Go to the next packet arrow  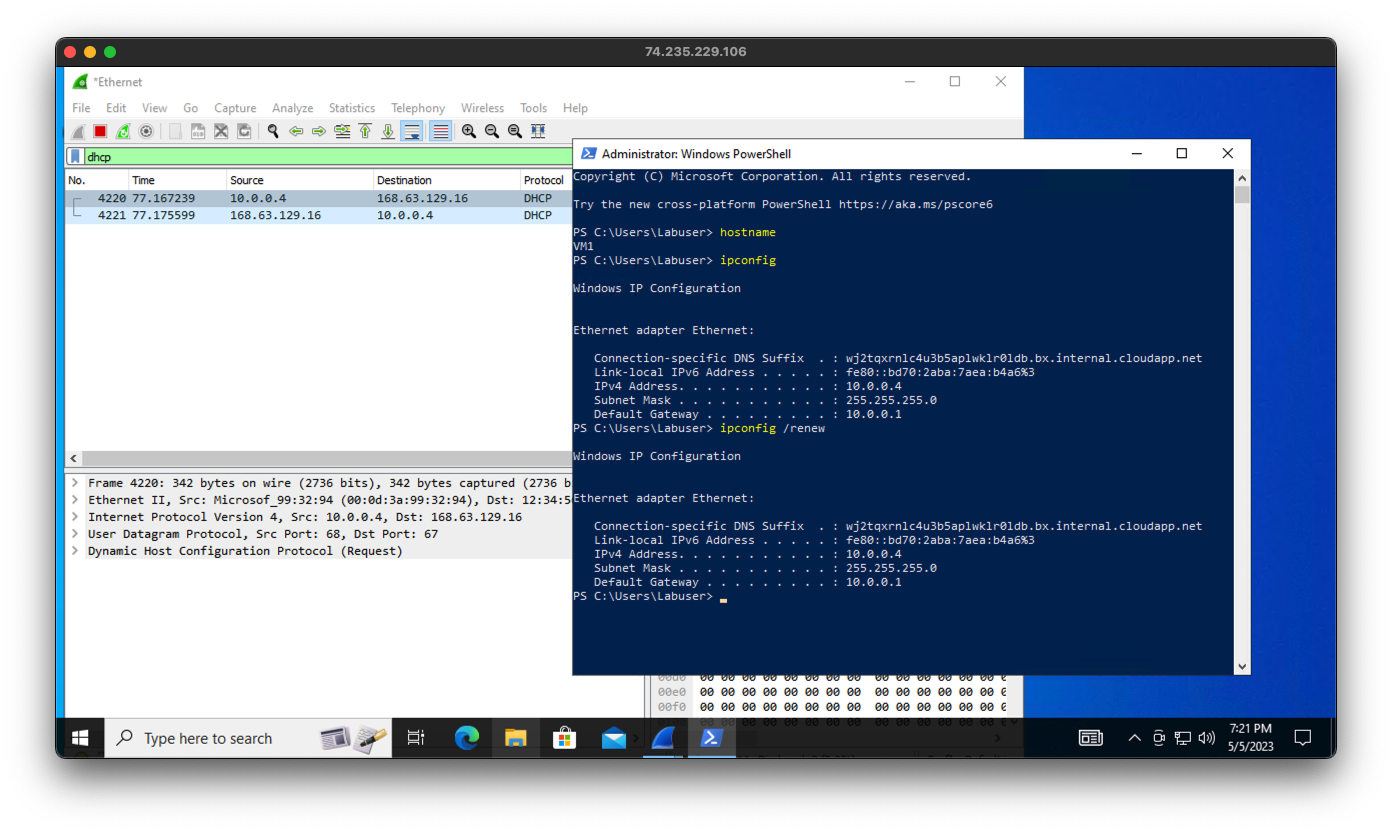click(x=318, y=131)
